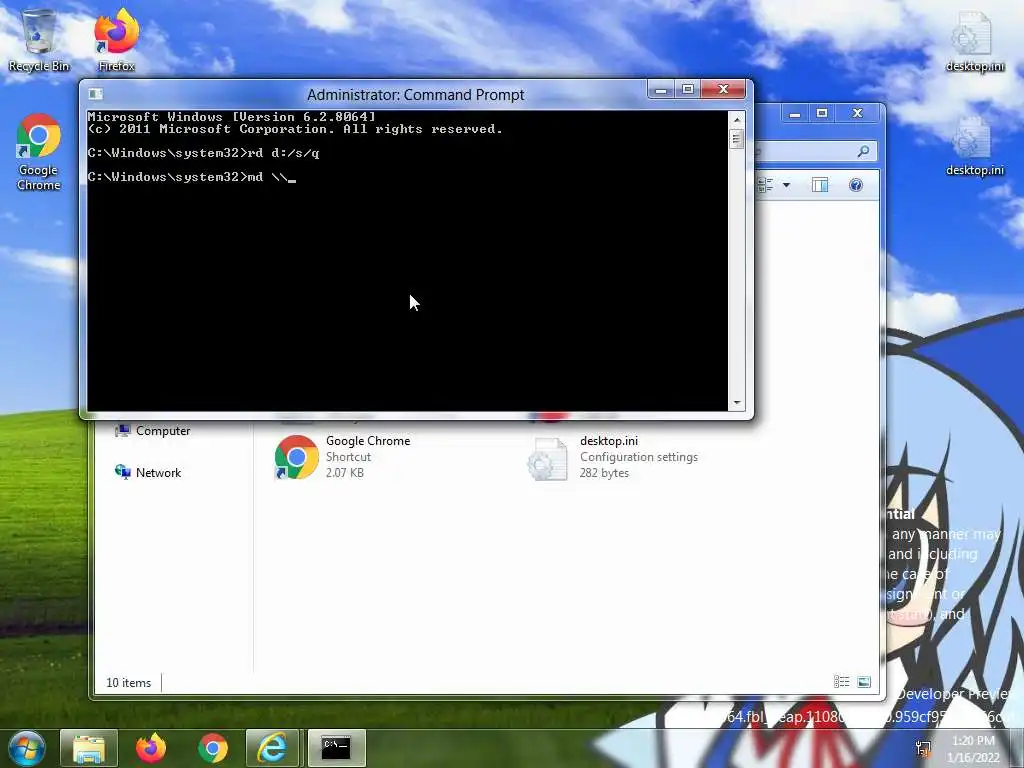Open the Firefox desktop shortcut
Image resolution: width=1024 pixels, height=768 pixels.
click(116, 40)
